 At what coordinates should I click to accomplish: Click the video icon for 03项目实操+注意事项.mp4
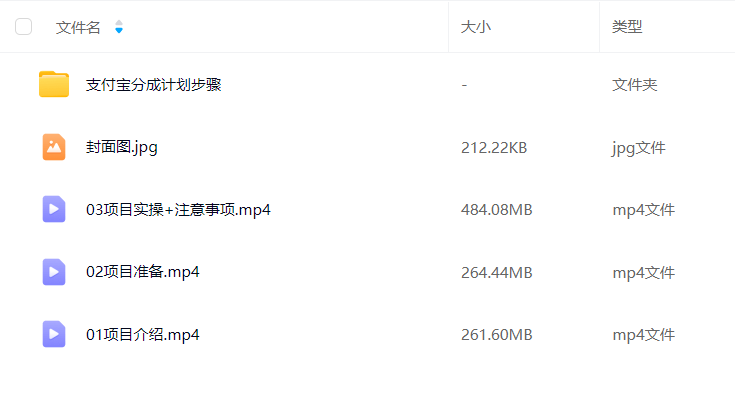tap(54, 209)
